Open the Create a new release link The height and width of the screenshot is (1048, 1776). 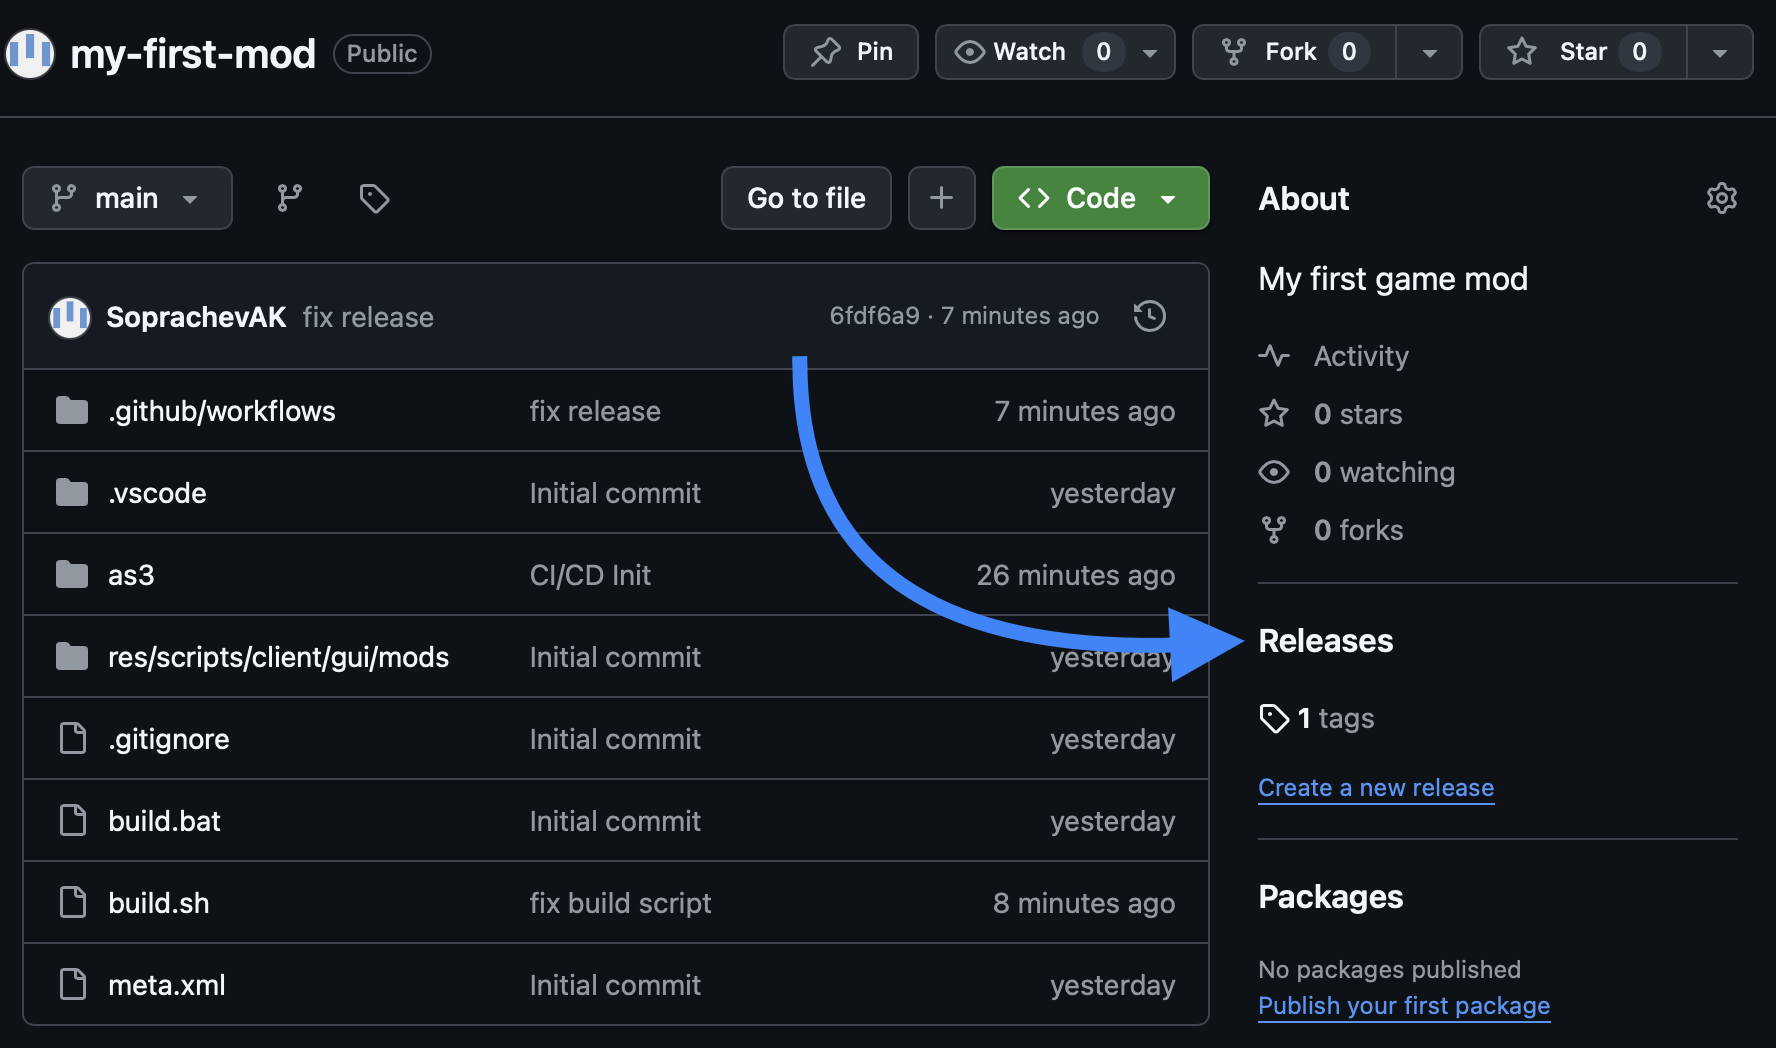(x=1376, y=788)
